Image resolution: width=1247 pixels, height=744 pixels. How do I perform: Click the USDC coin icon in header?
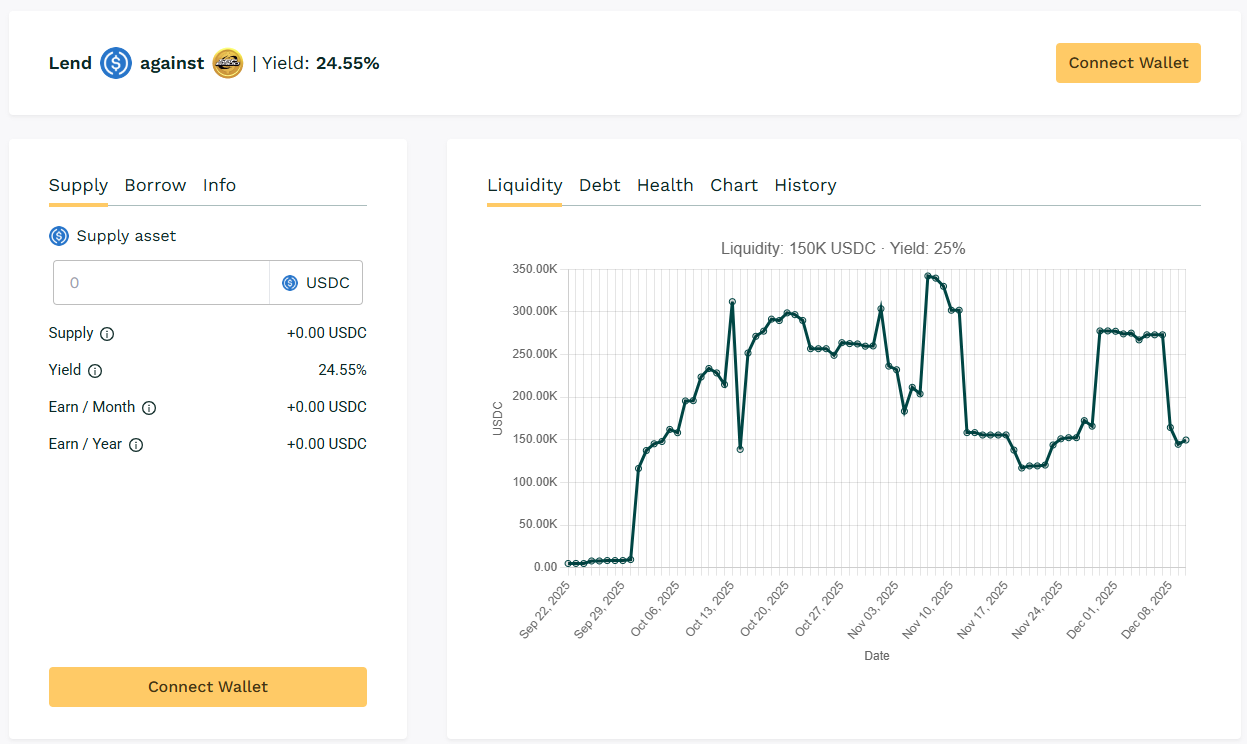(x=116, y=63)
